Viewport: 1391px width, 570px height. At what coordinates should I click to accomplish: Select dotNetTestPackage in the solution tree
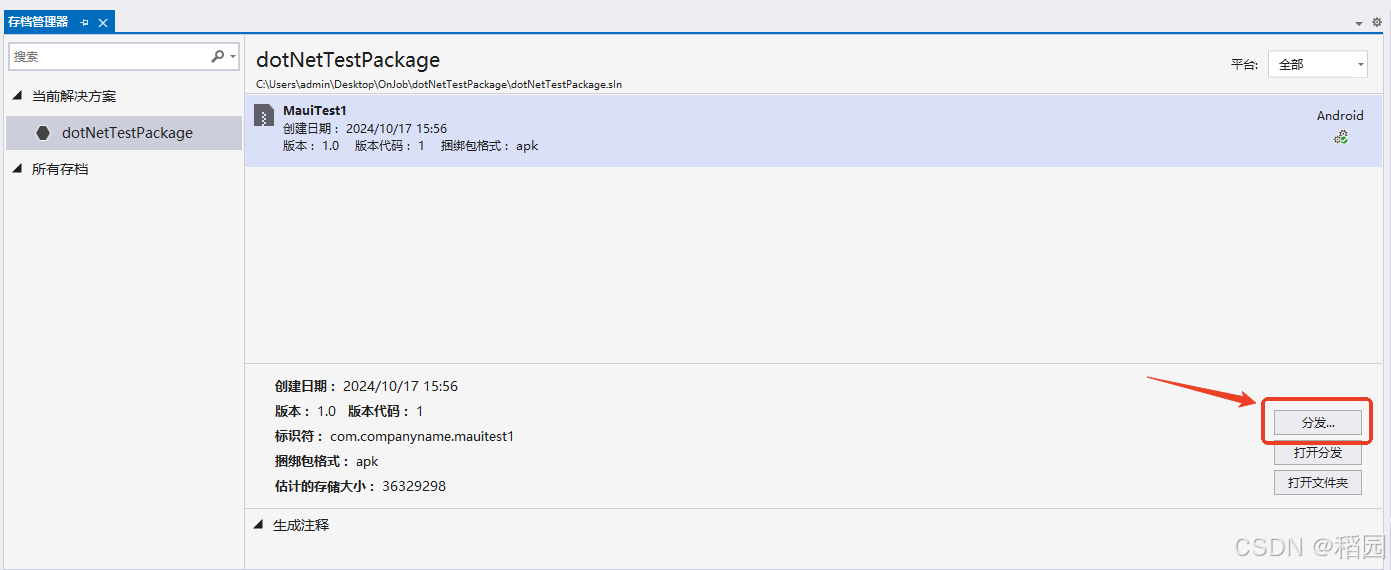coord(124,132)
